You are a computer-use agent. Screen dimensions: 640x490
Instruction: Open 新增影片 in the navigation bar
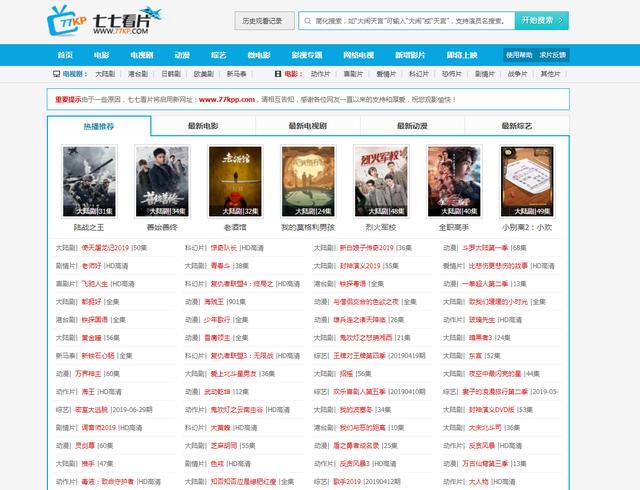pyautogui.click(x=410, y=55)
